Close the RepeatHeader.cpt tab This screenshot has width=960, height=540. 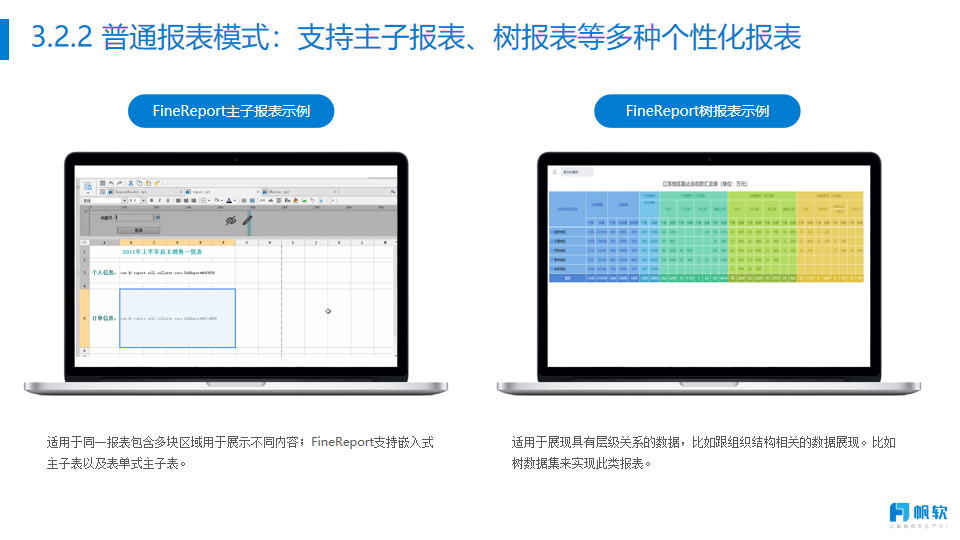(181, 192)
